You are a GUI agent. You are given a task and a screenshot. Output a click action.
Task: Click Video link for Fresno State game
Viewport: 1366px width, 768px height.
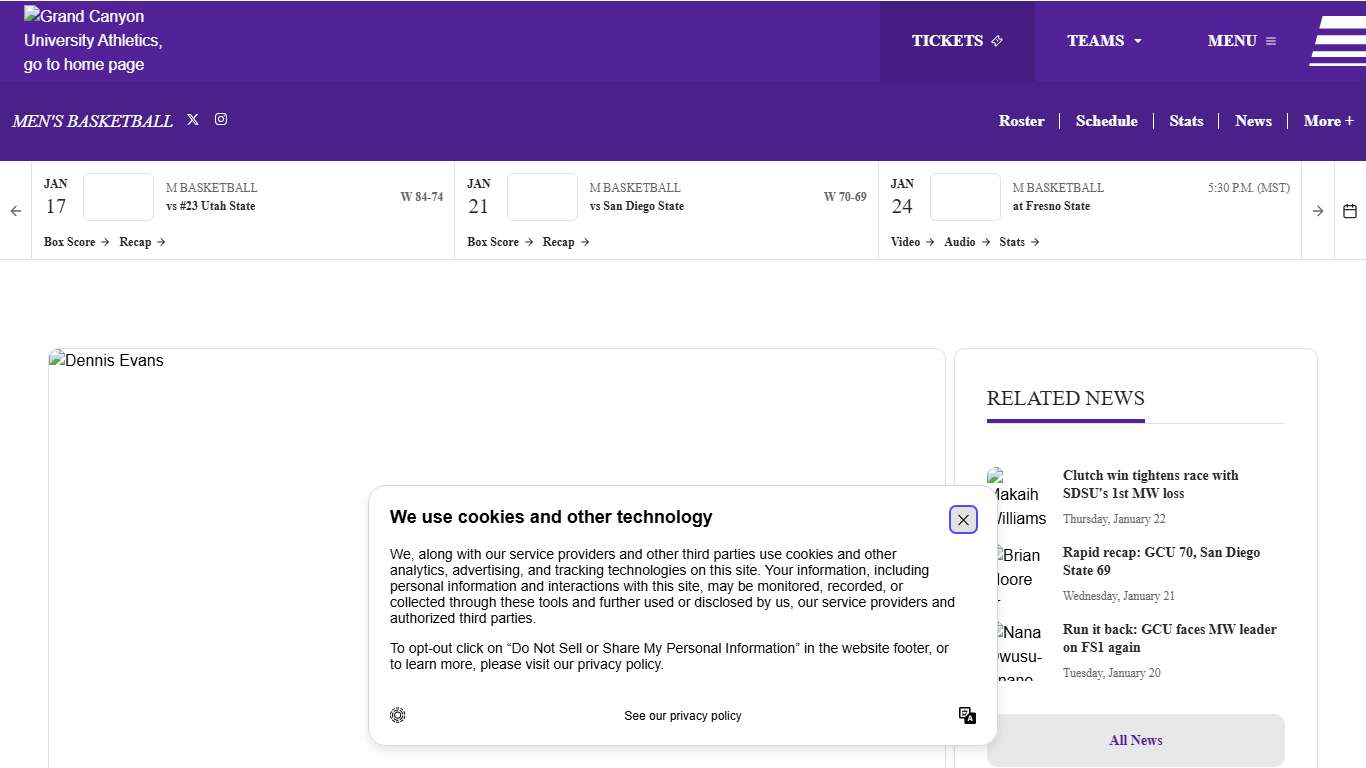click(x=912, y=242)
